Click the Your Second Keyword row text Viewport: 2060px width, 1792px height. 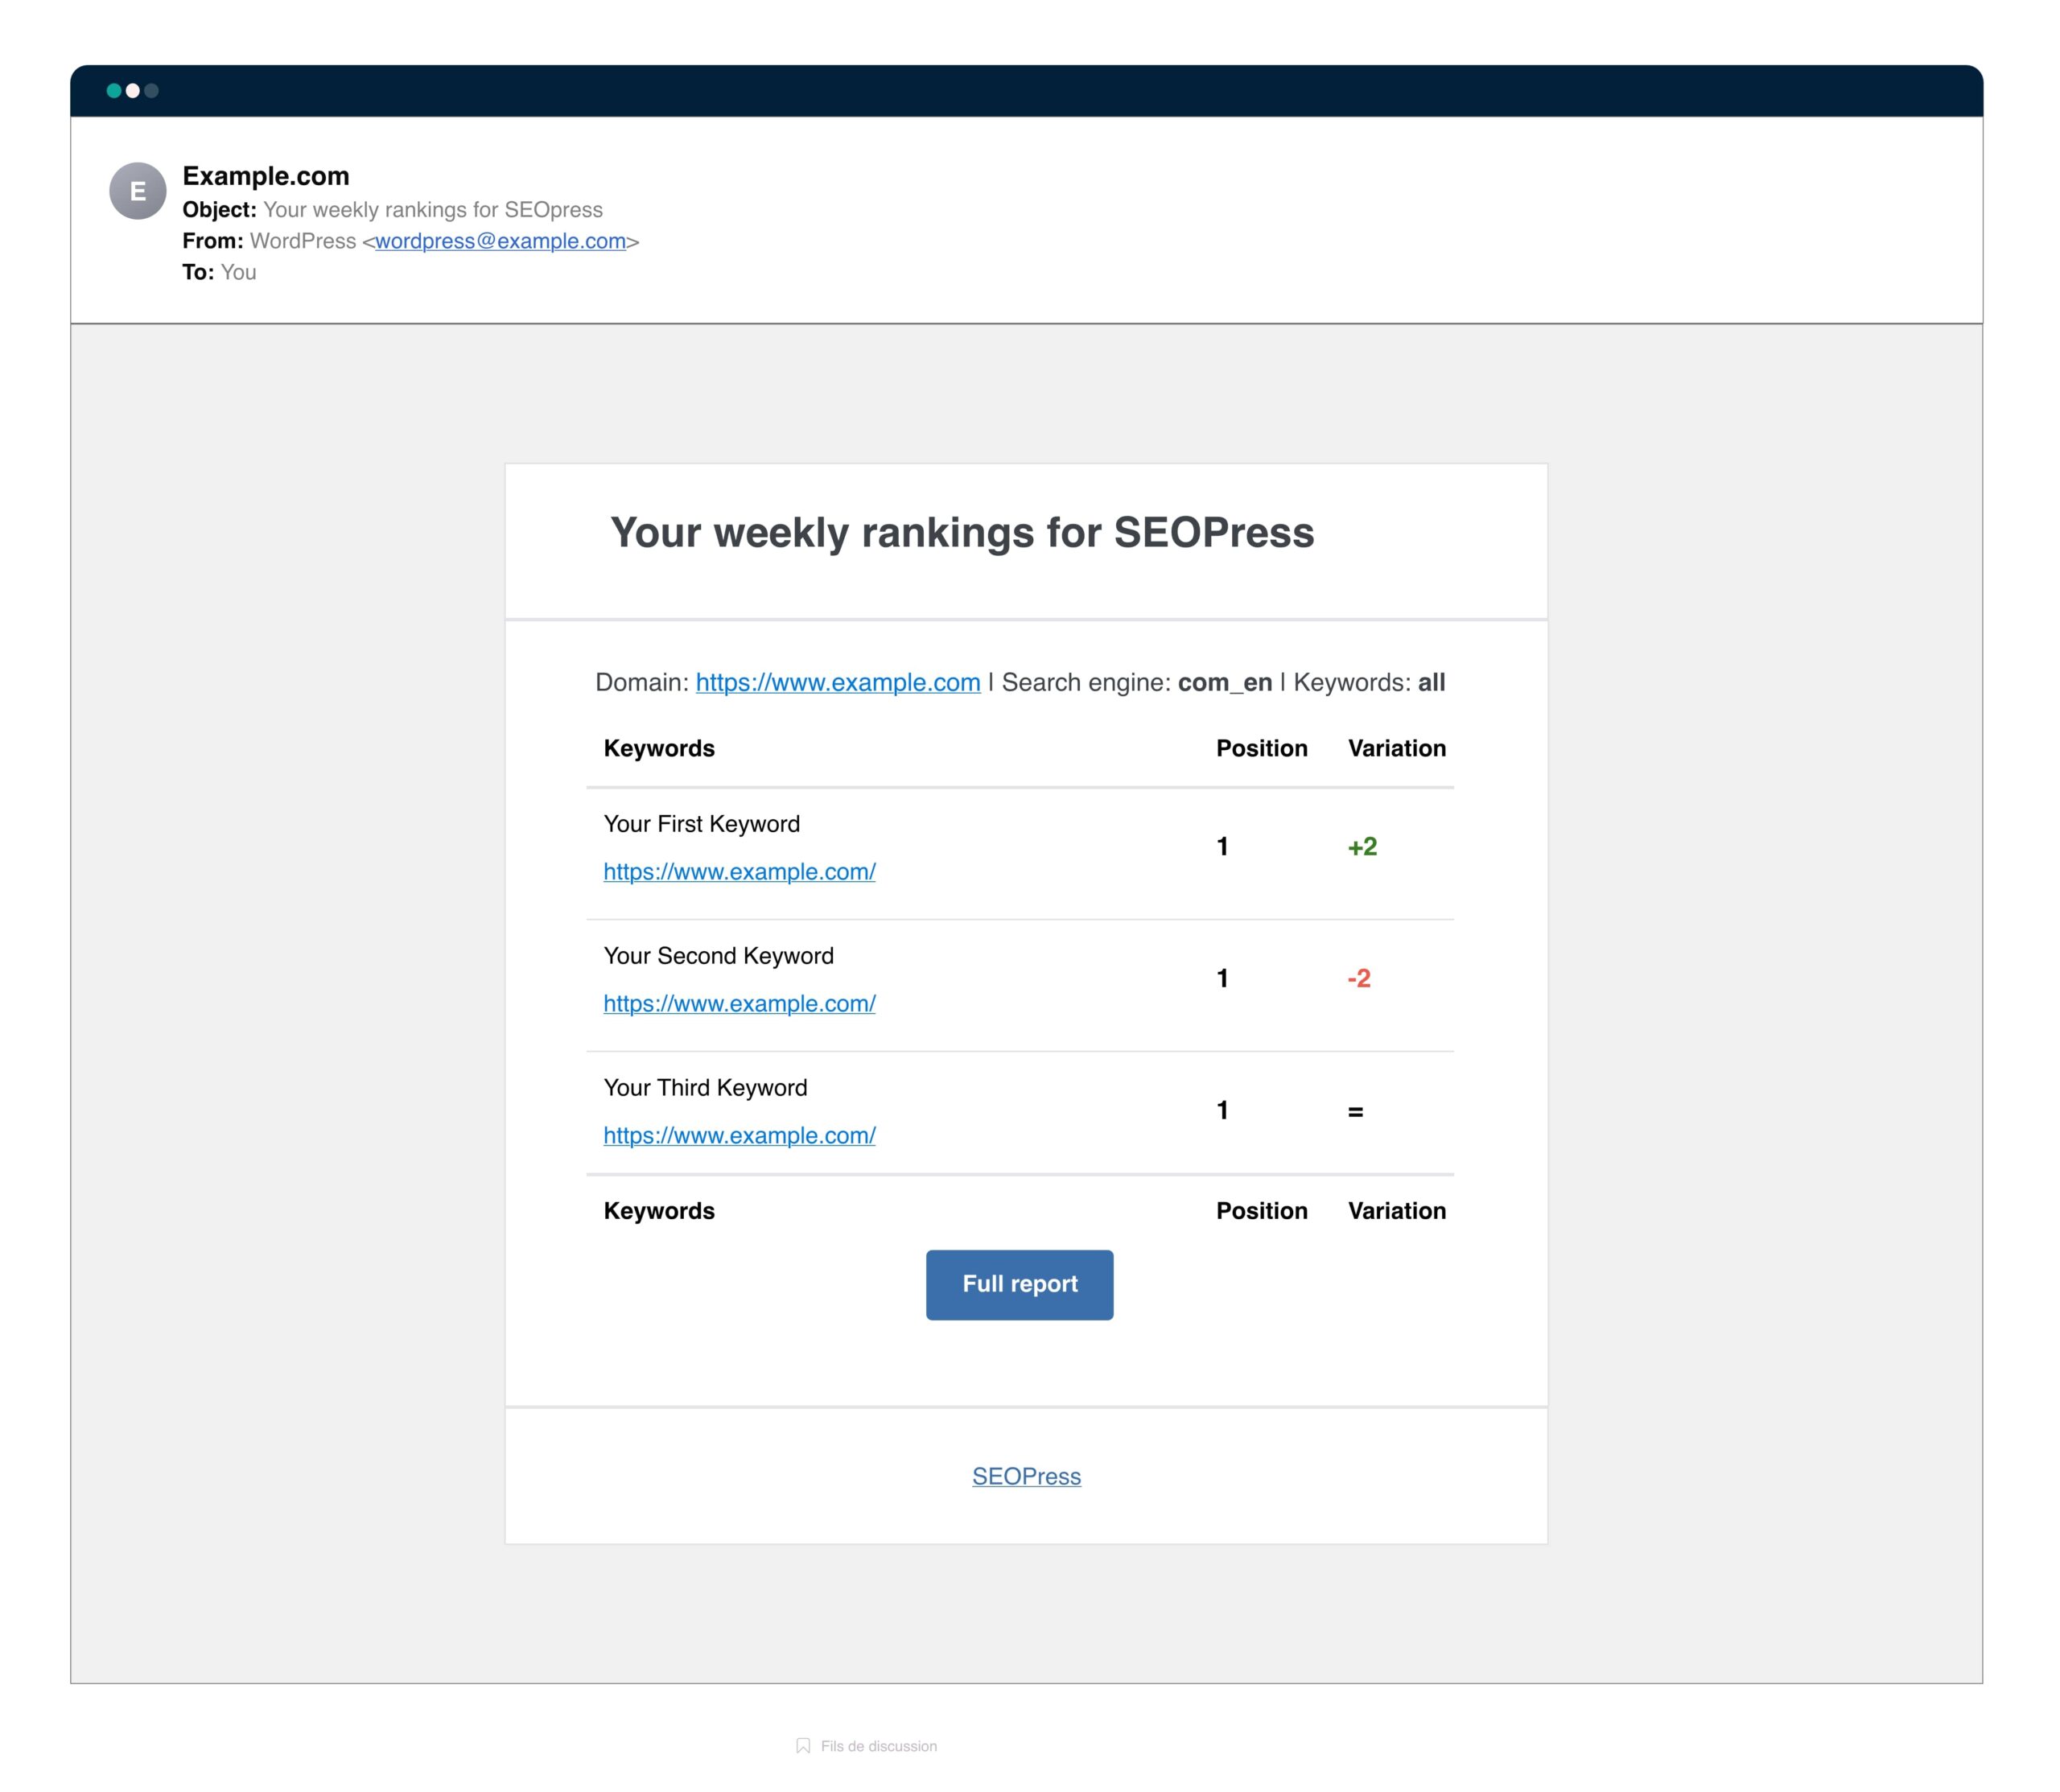pyautogui.click(x=718, y=956)
